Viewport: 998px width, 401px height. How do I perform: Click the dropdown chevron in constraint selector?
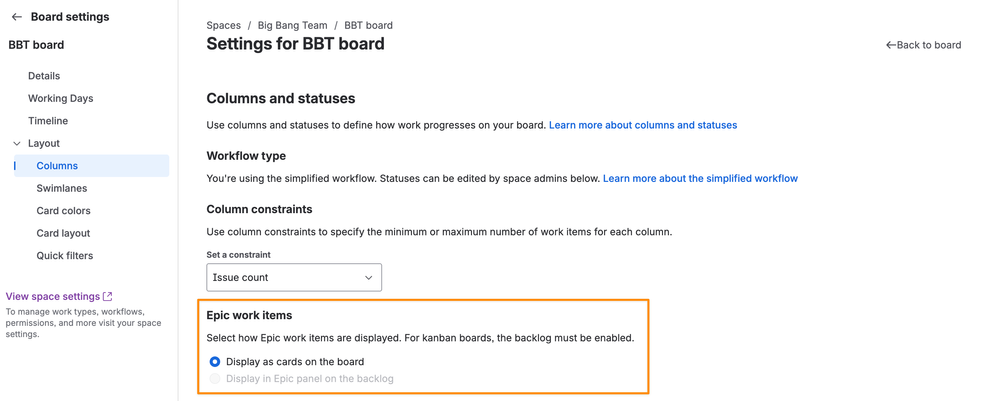point(368,278)
